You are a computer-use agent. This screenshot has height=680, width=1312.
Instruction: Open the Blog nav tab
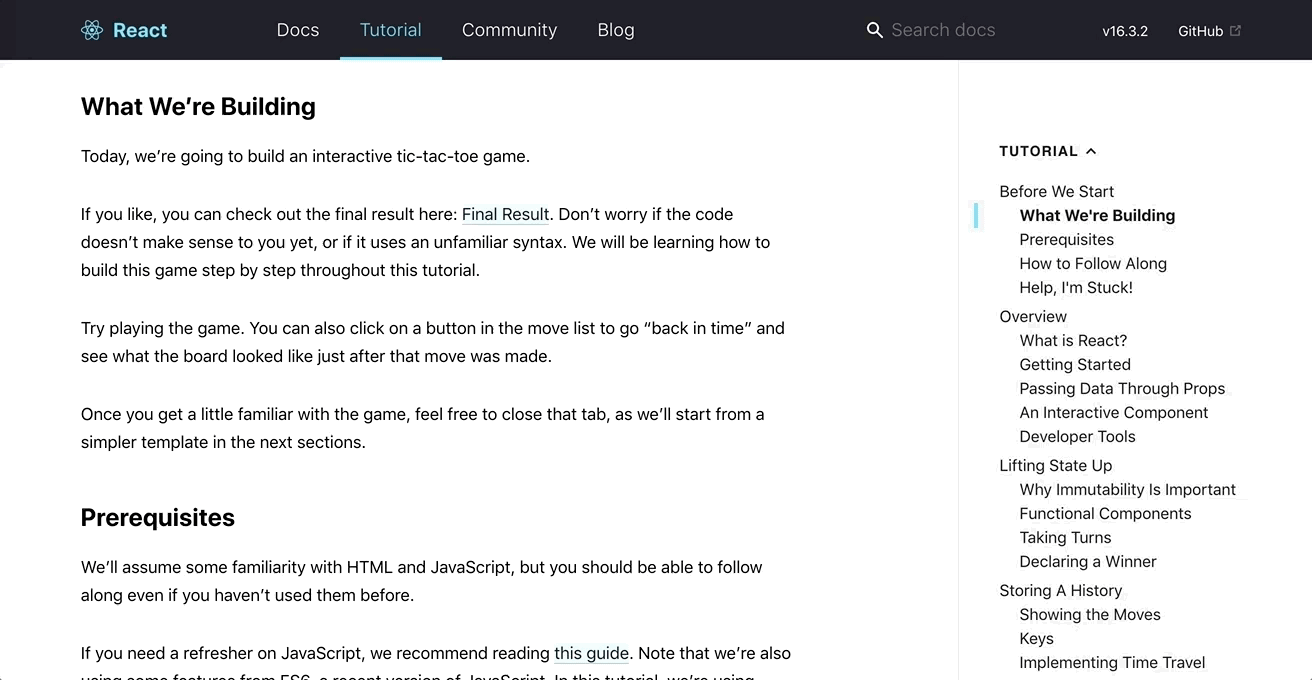pos(616,30)
